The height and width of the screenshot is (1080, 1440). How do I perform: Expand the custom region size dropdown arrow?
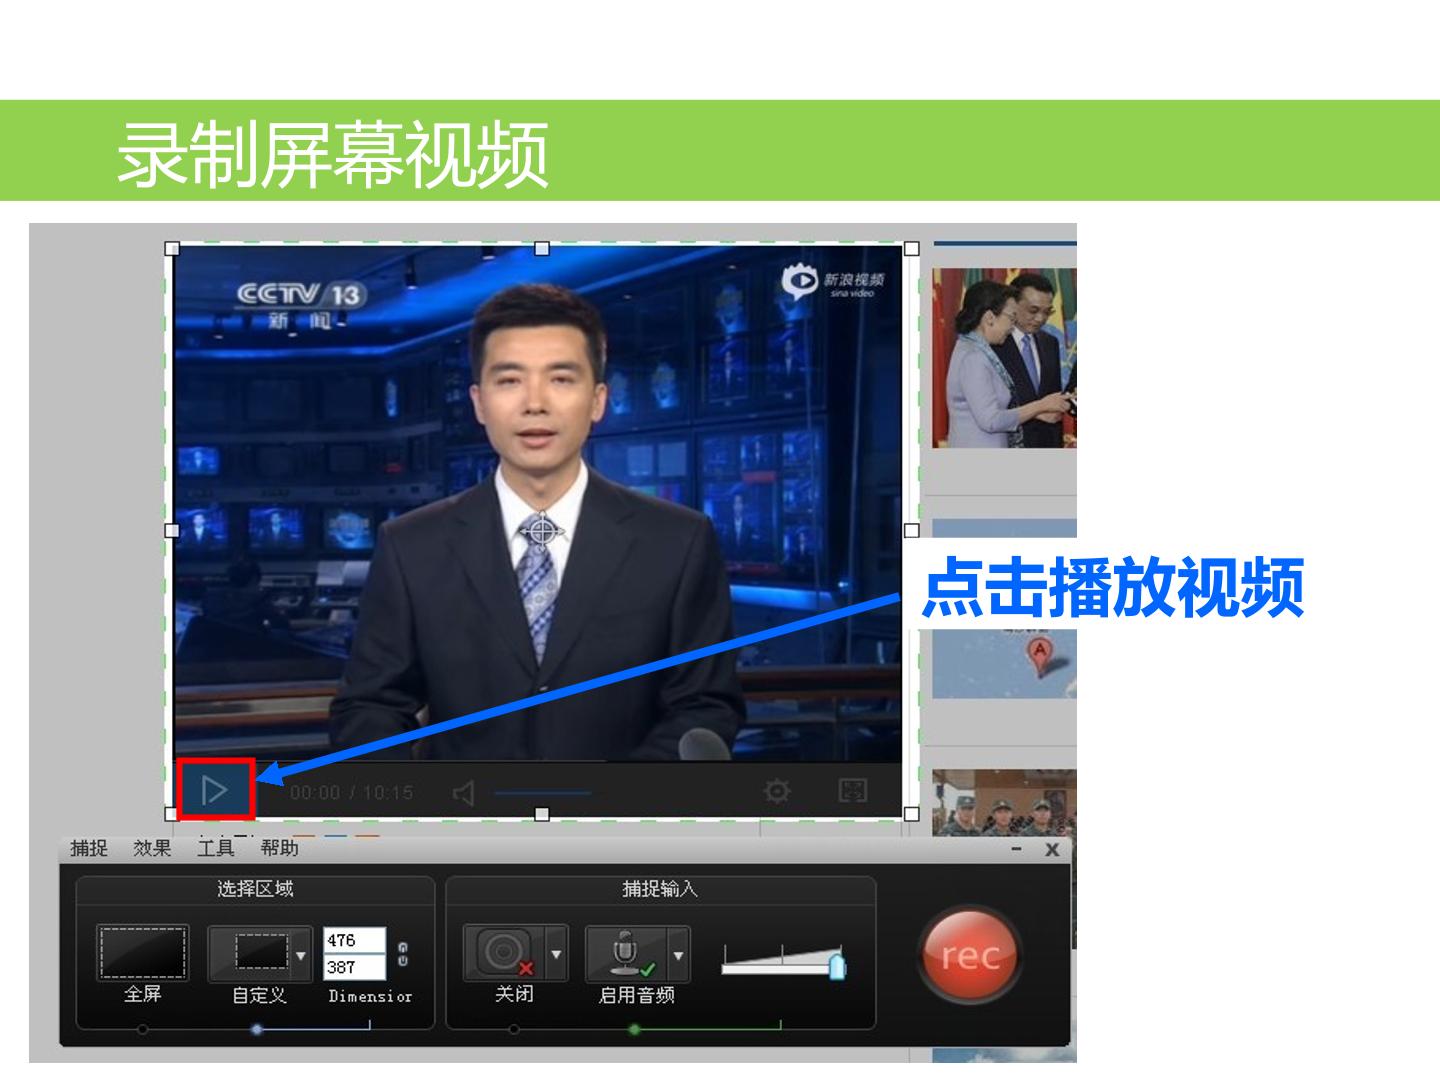coord(301,954)
